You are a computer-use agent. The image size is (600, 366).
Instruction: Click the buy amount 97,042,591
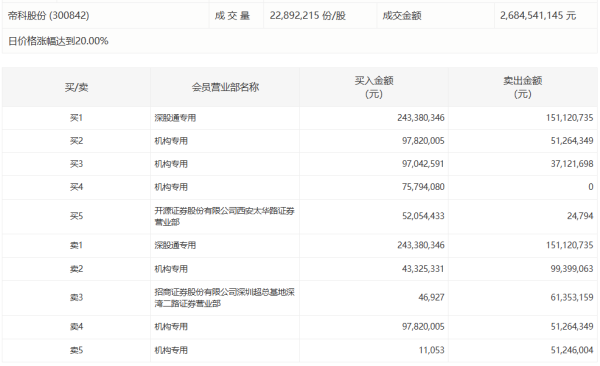click(423, 164)
